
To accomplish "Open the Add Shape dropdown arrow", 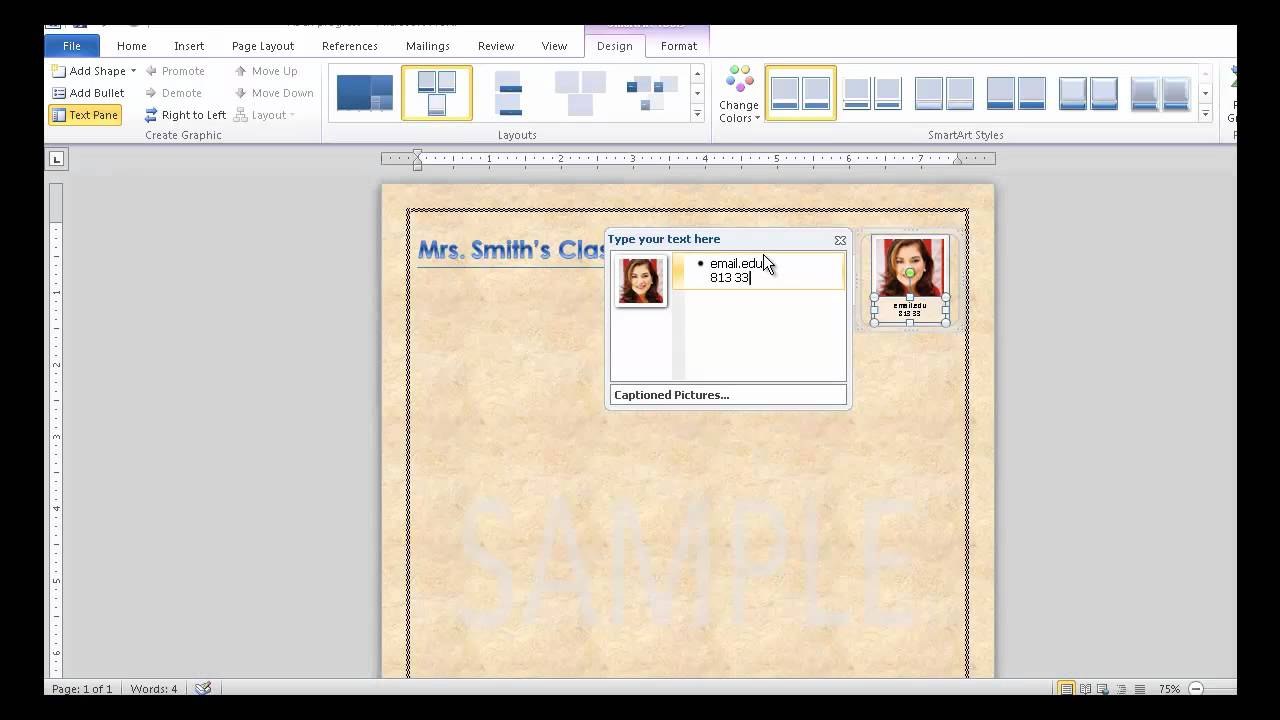I will click(133, 71).
